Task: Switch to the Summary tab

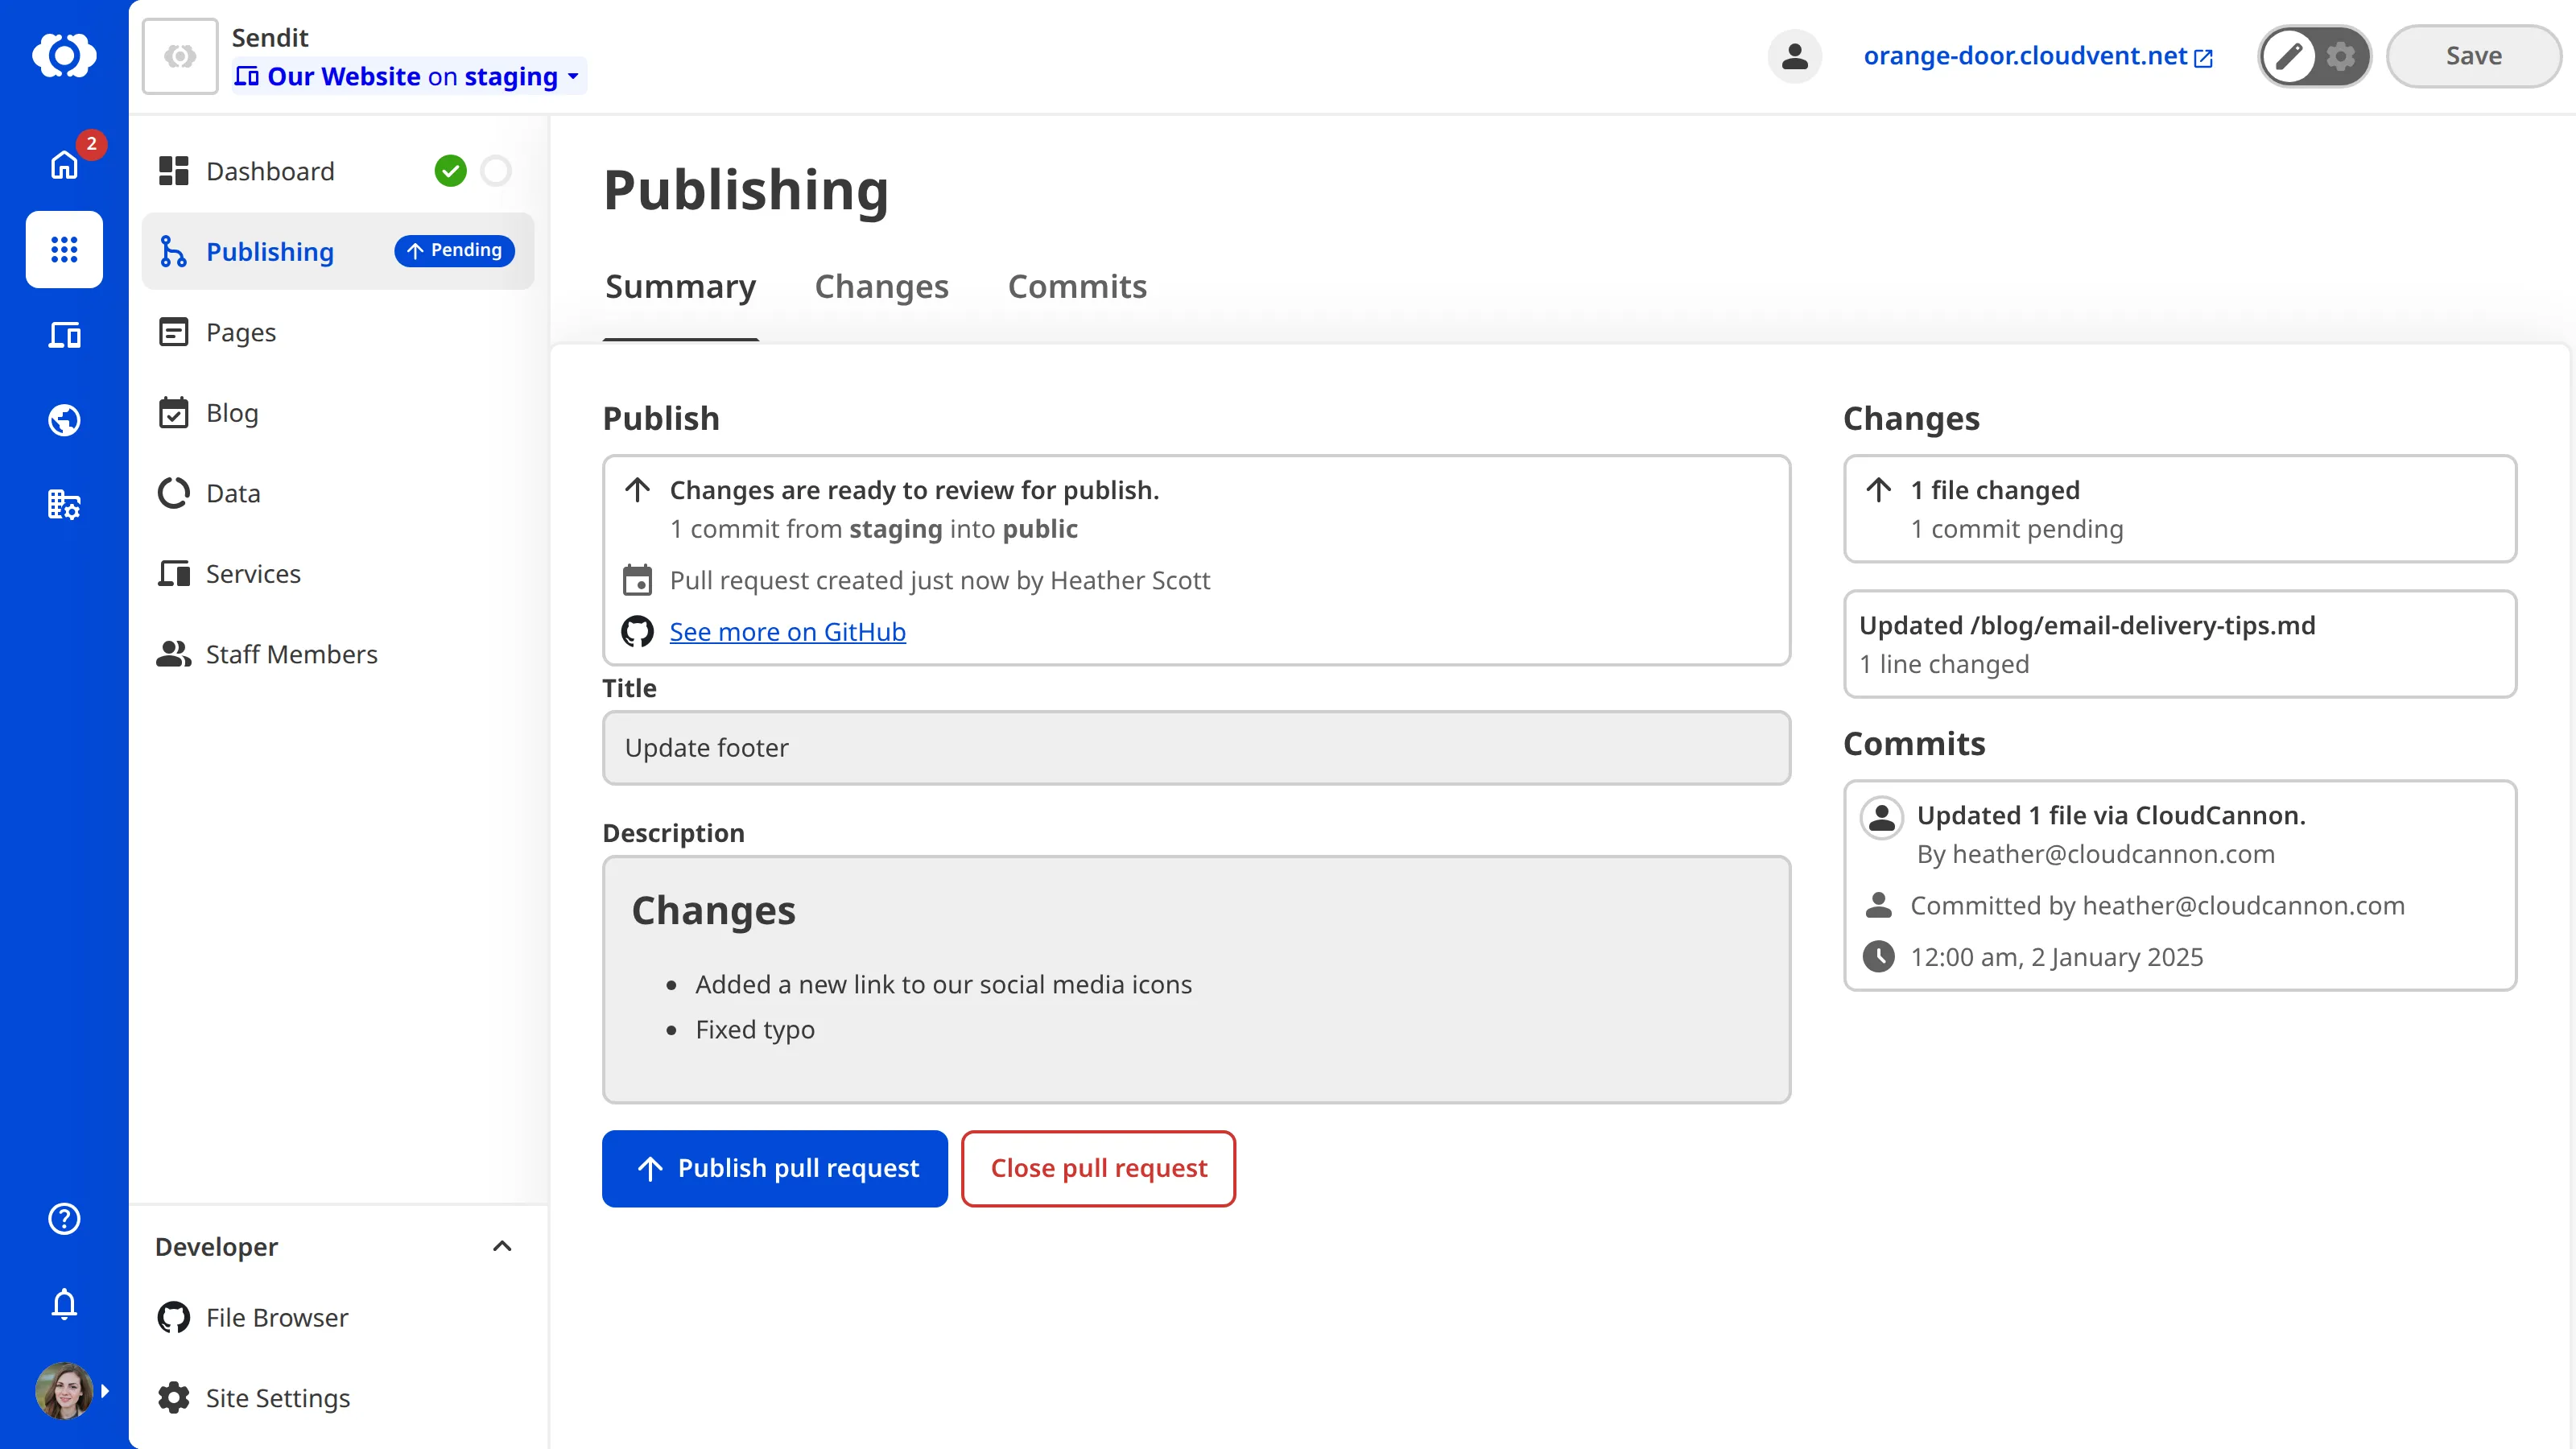Action: 680,287
